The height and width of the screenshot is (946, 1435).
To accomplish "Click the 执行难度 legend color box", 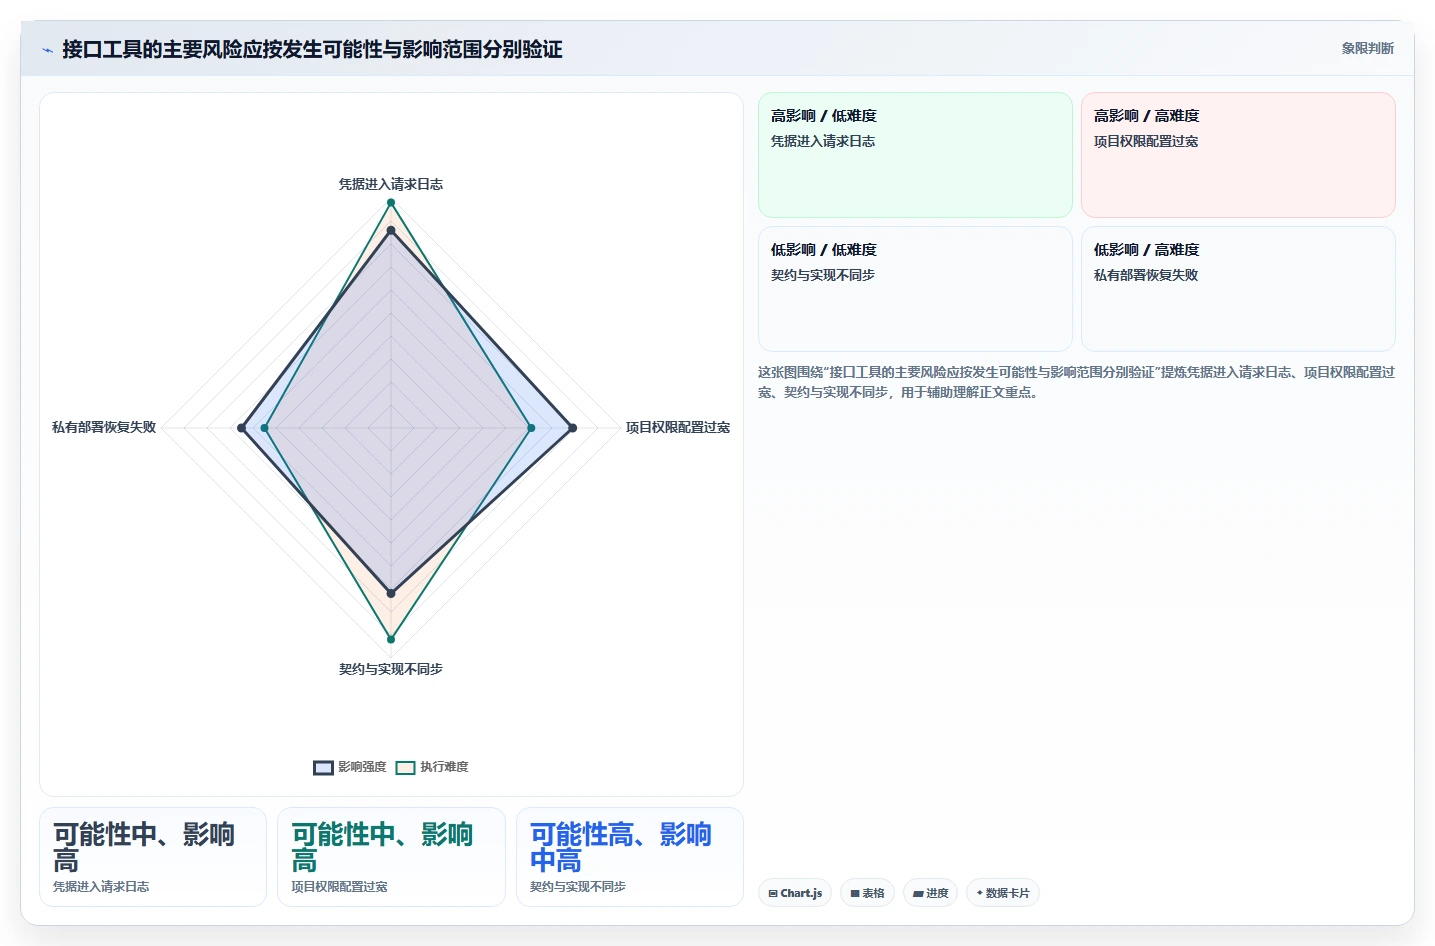I will point(405,768).
